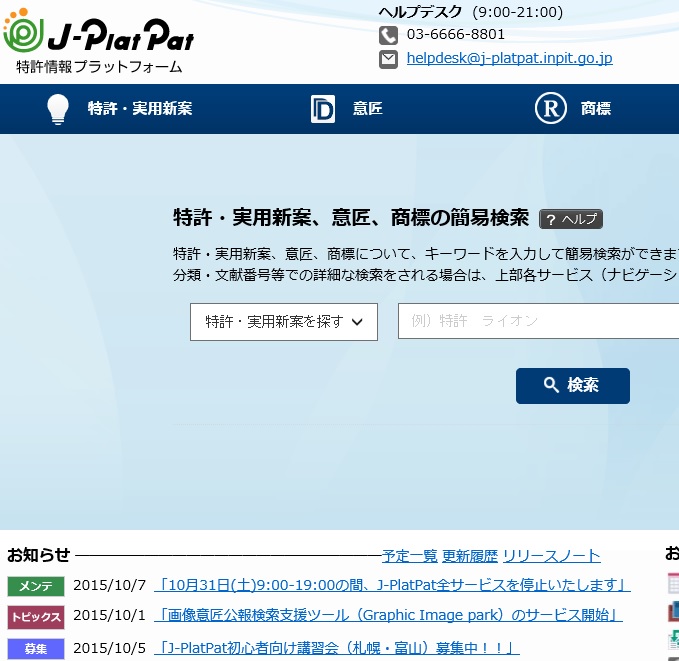Click the magnifier icon in 検索 button
679x661 pixels.
pos(551,385)
